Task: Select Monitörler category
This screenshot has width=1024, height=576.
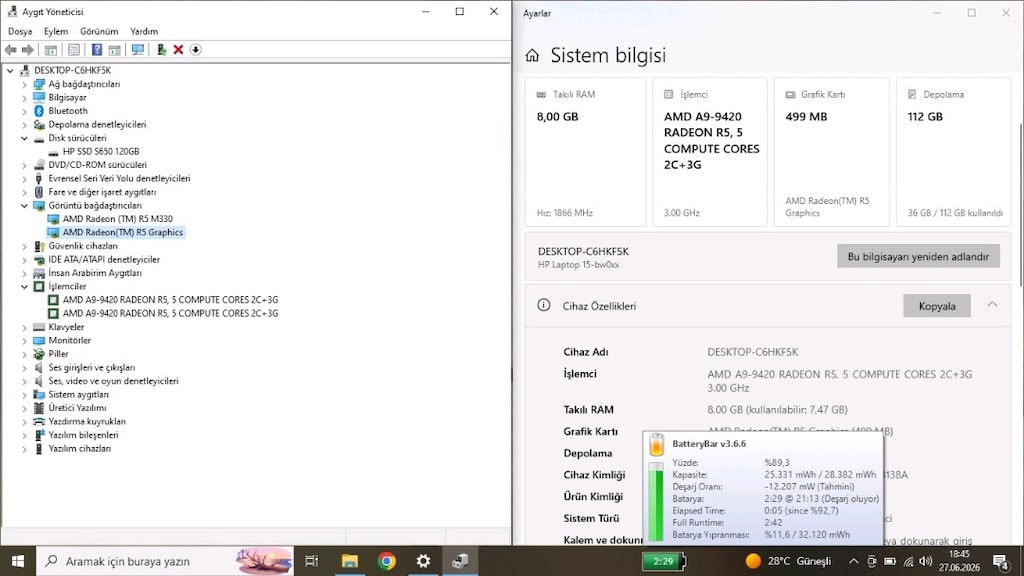Action: 69,341
